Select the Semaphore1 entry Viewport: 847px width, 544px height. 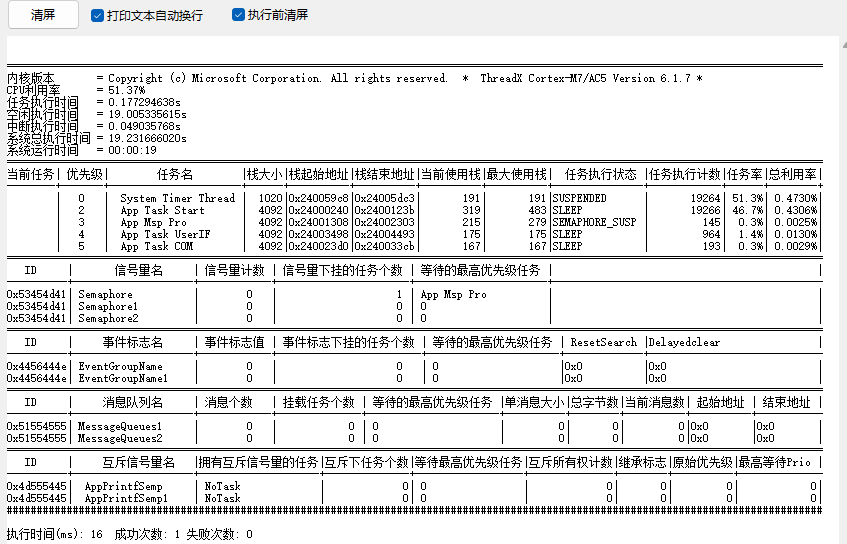108,307
